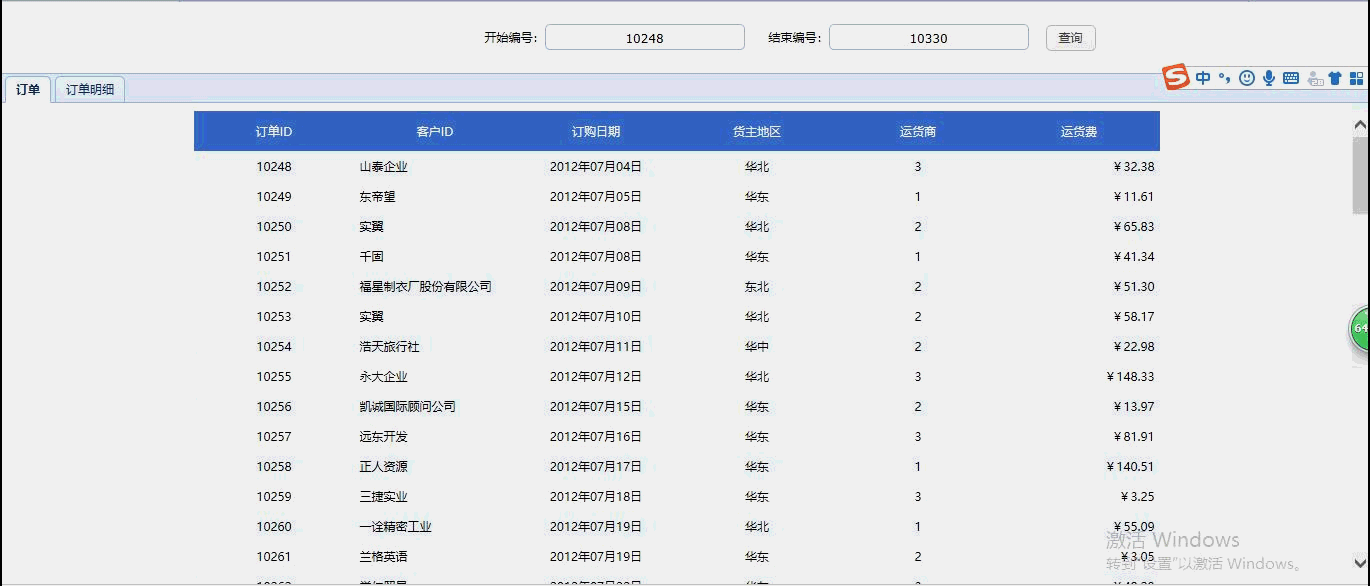Click freight ￥65.83
The image size is (1370, 586).
coord(1134,227)
